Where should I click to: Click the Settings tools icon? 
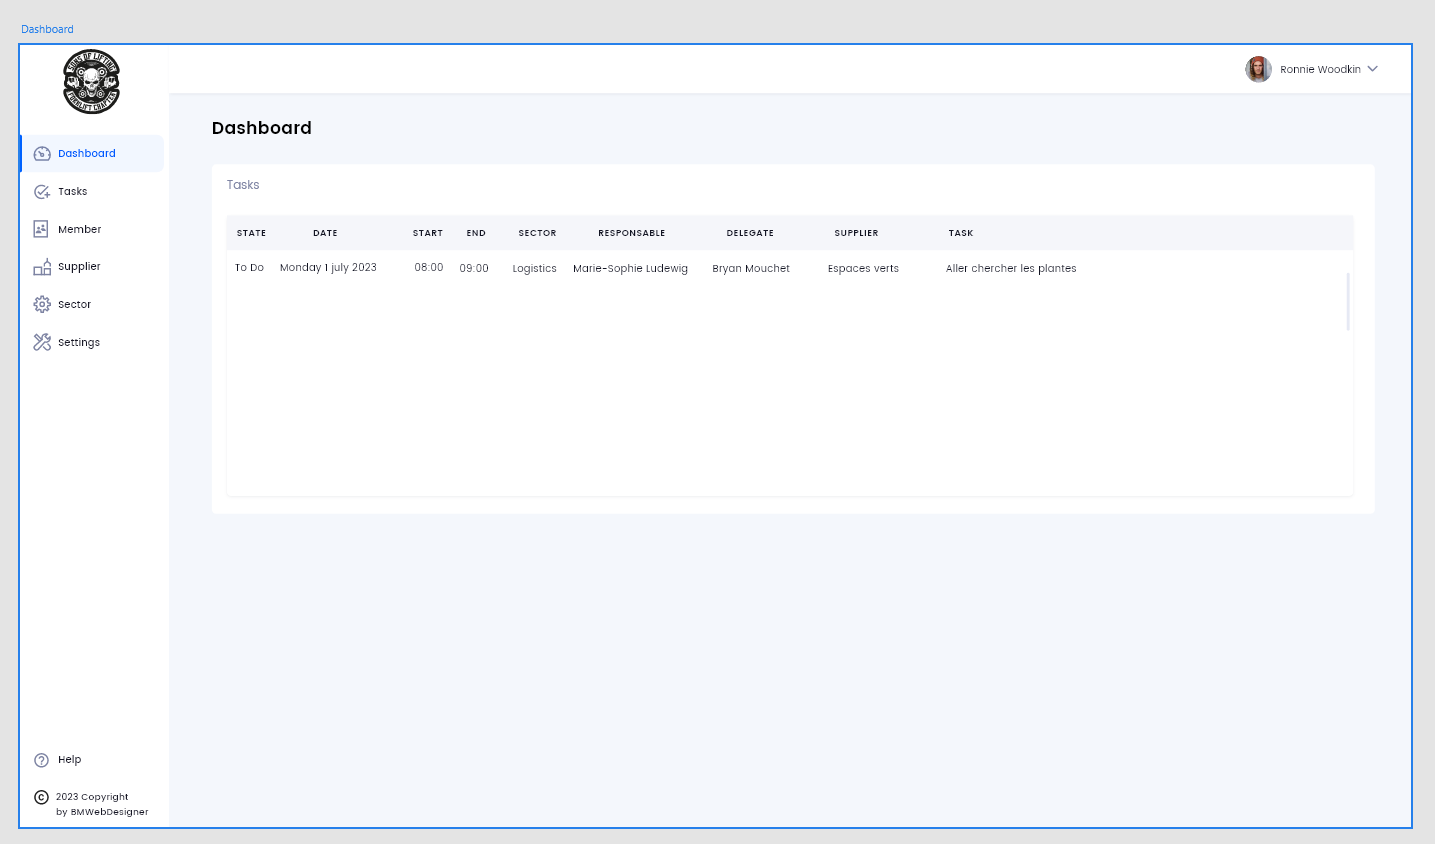42,342
